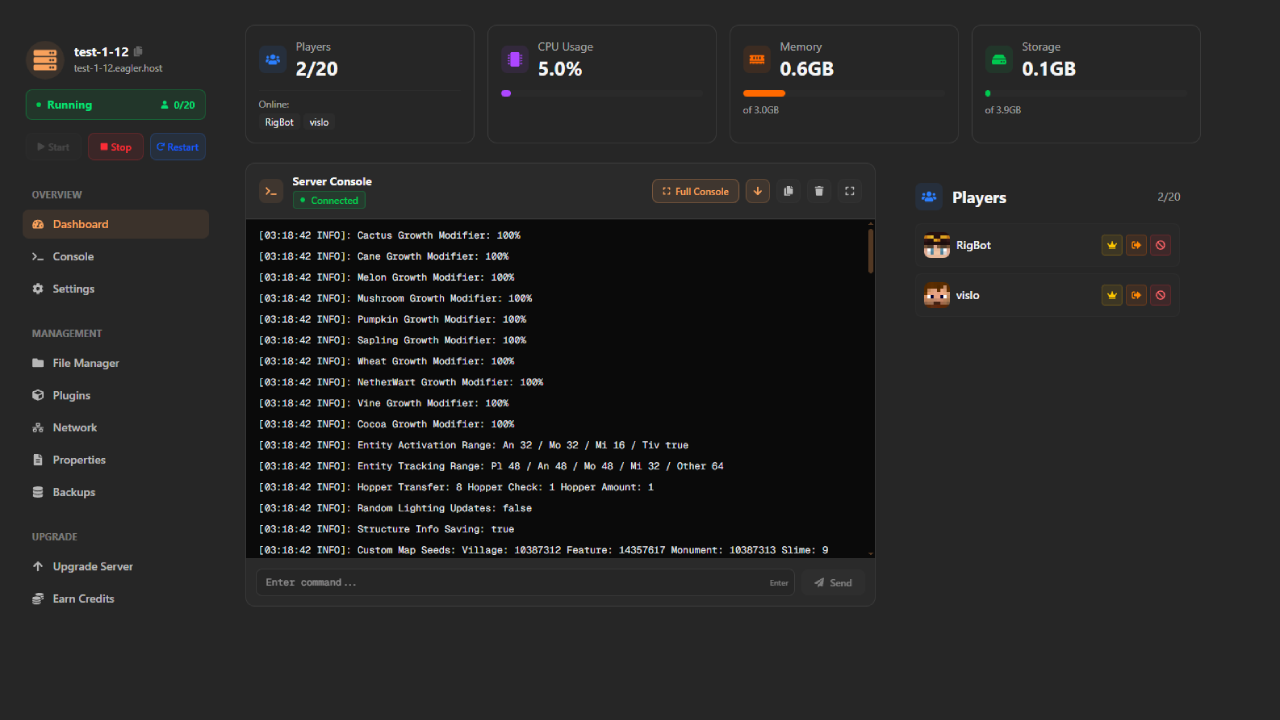Copy the console output

[x=788, y=190]
